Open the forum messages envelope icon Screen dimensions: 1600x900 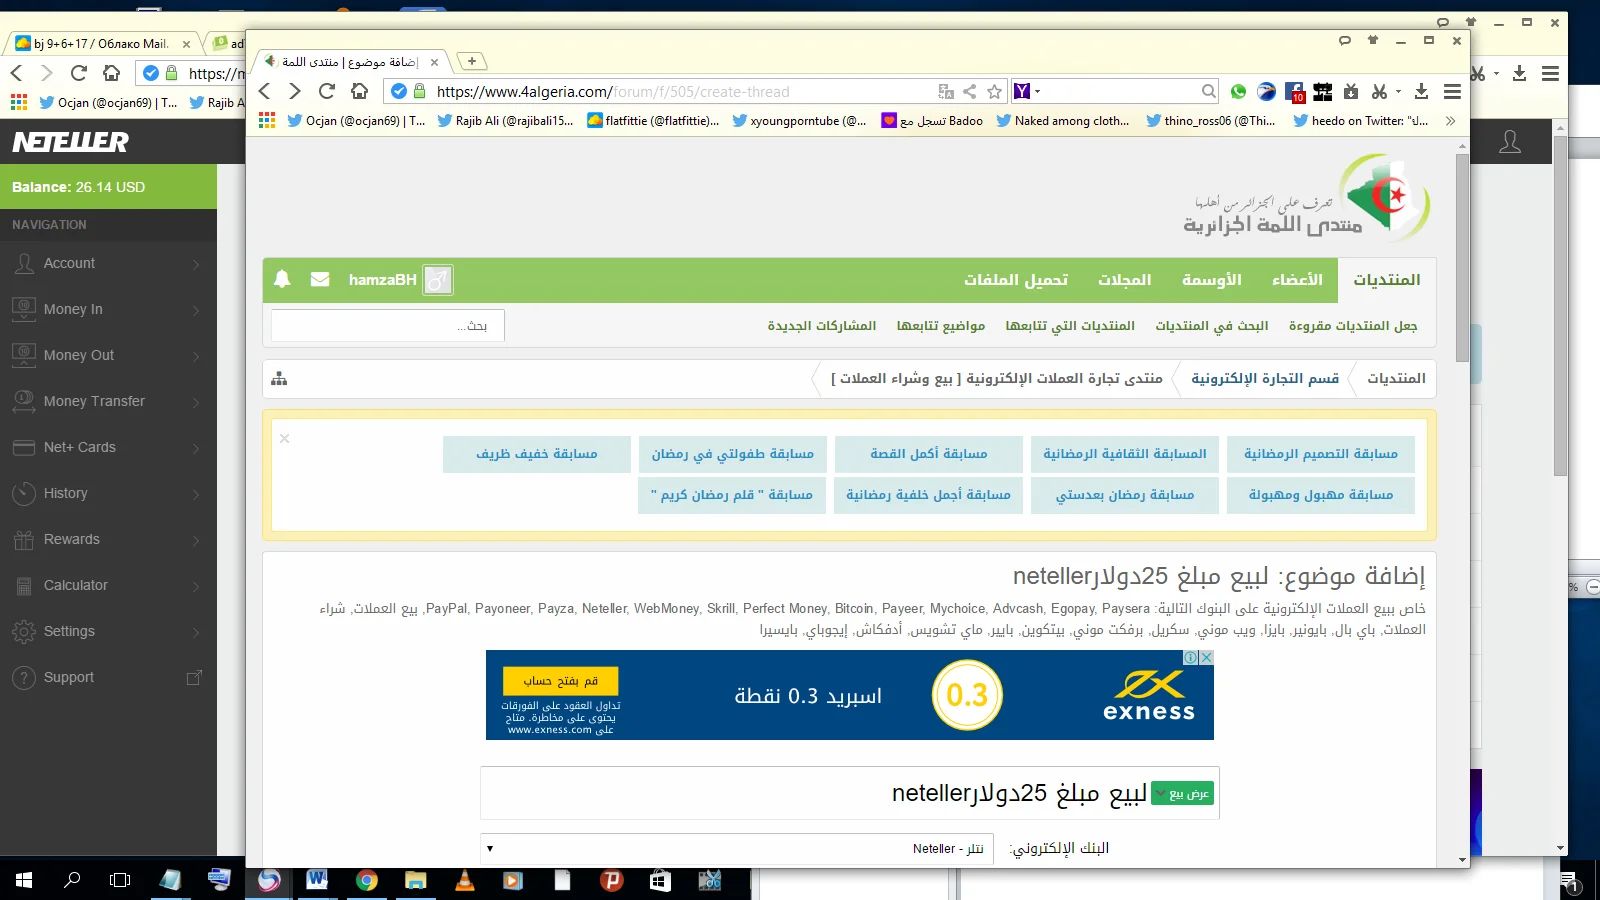(320, 279)
